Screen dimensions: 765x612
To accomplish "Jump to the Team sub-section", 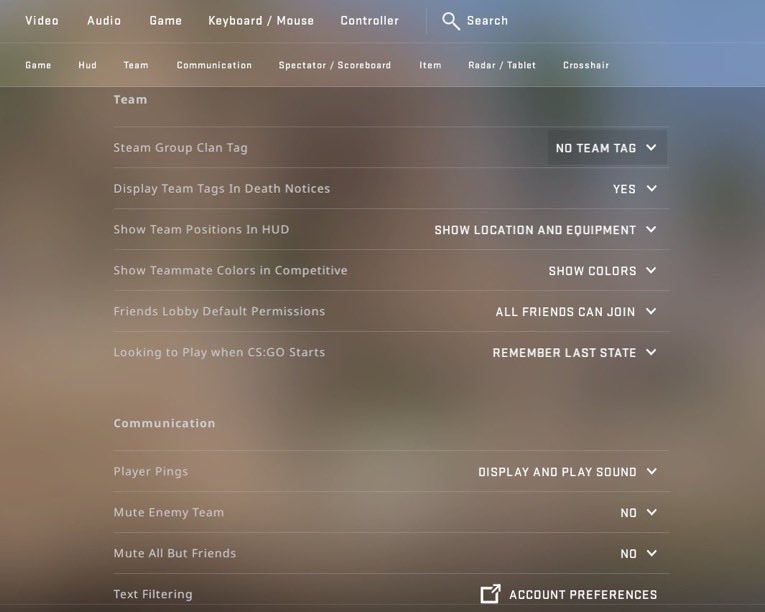I will pyautogui.click(x=136, y=65).
